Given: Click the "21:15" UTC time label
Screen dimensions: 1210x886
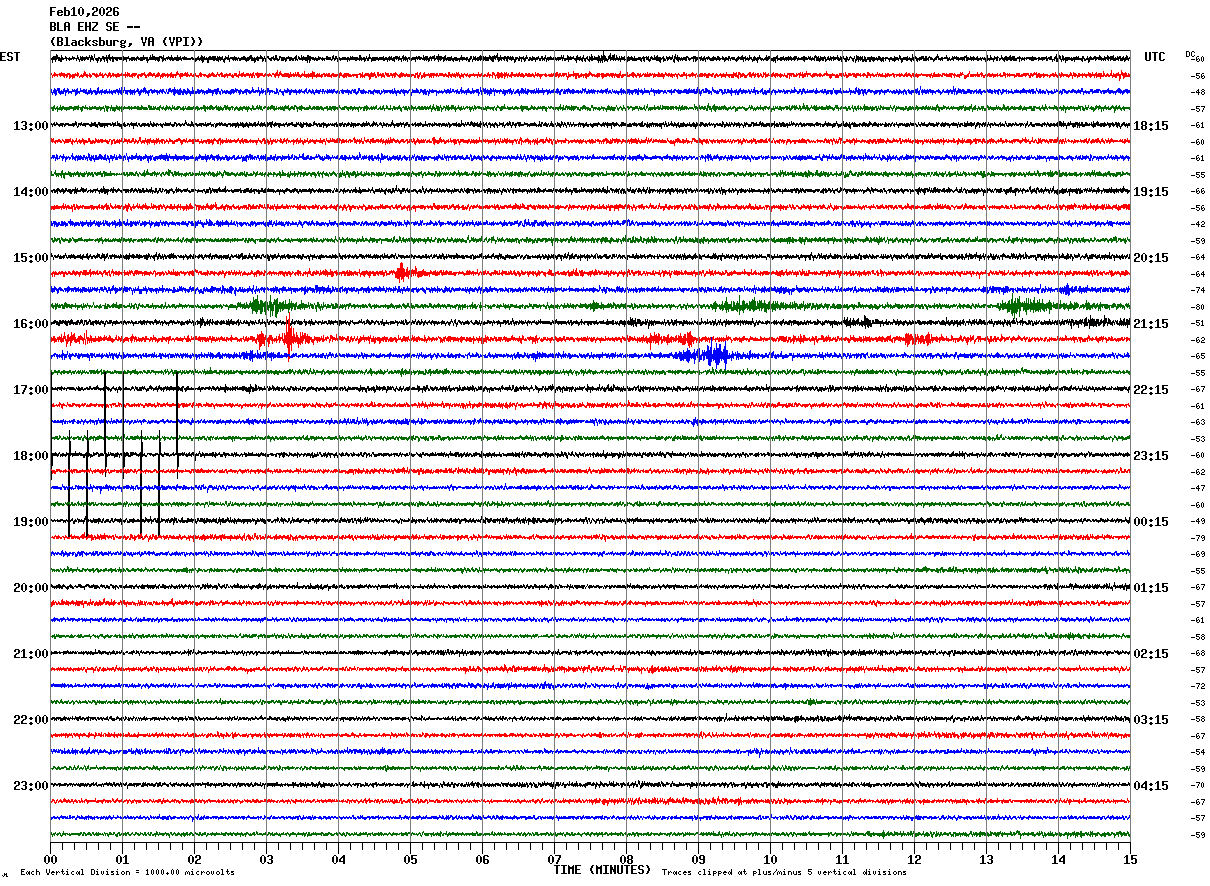Looking at the screenshot, I should point(1151,324).
